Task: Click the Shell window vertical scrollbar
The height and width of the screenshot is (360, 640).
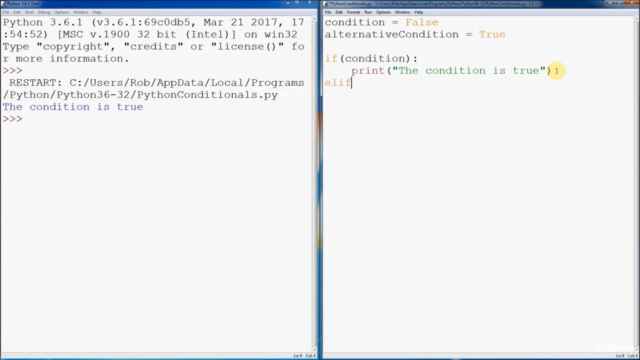Action: click(x=314, y=184)
